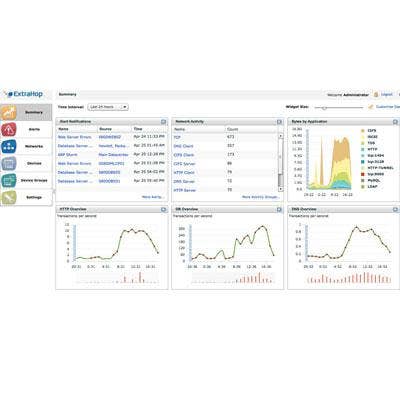Toggle the CIFS legend color swatch
The image size is (400, 400).
click(x=363, y=131)
